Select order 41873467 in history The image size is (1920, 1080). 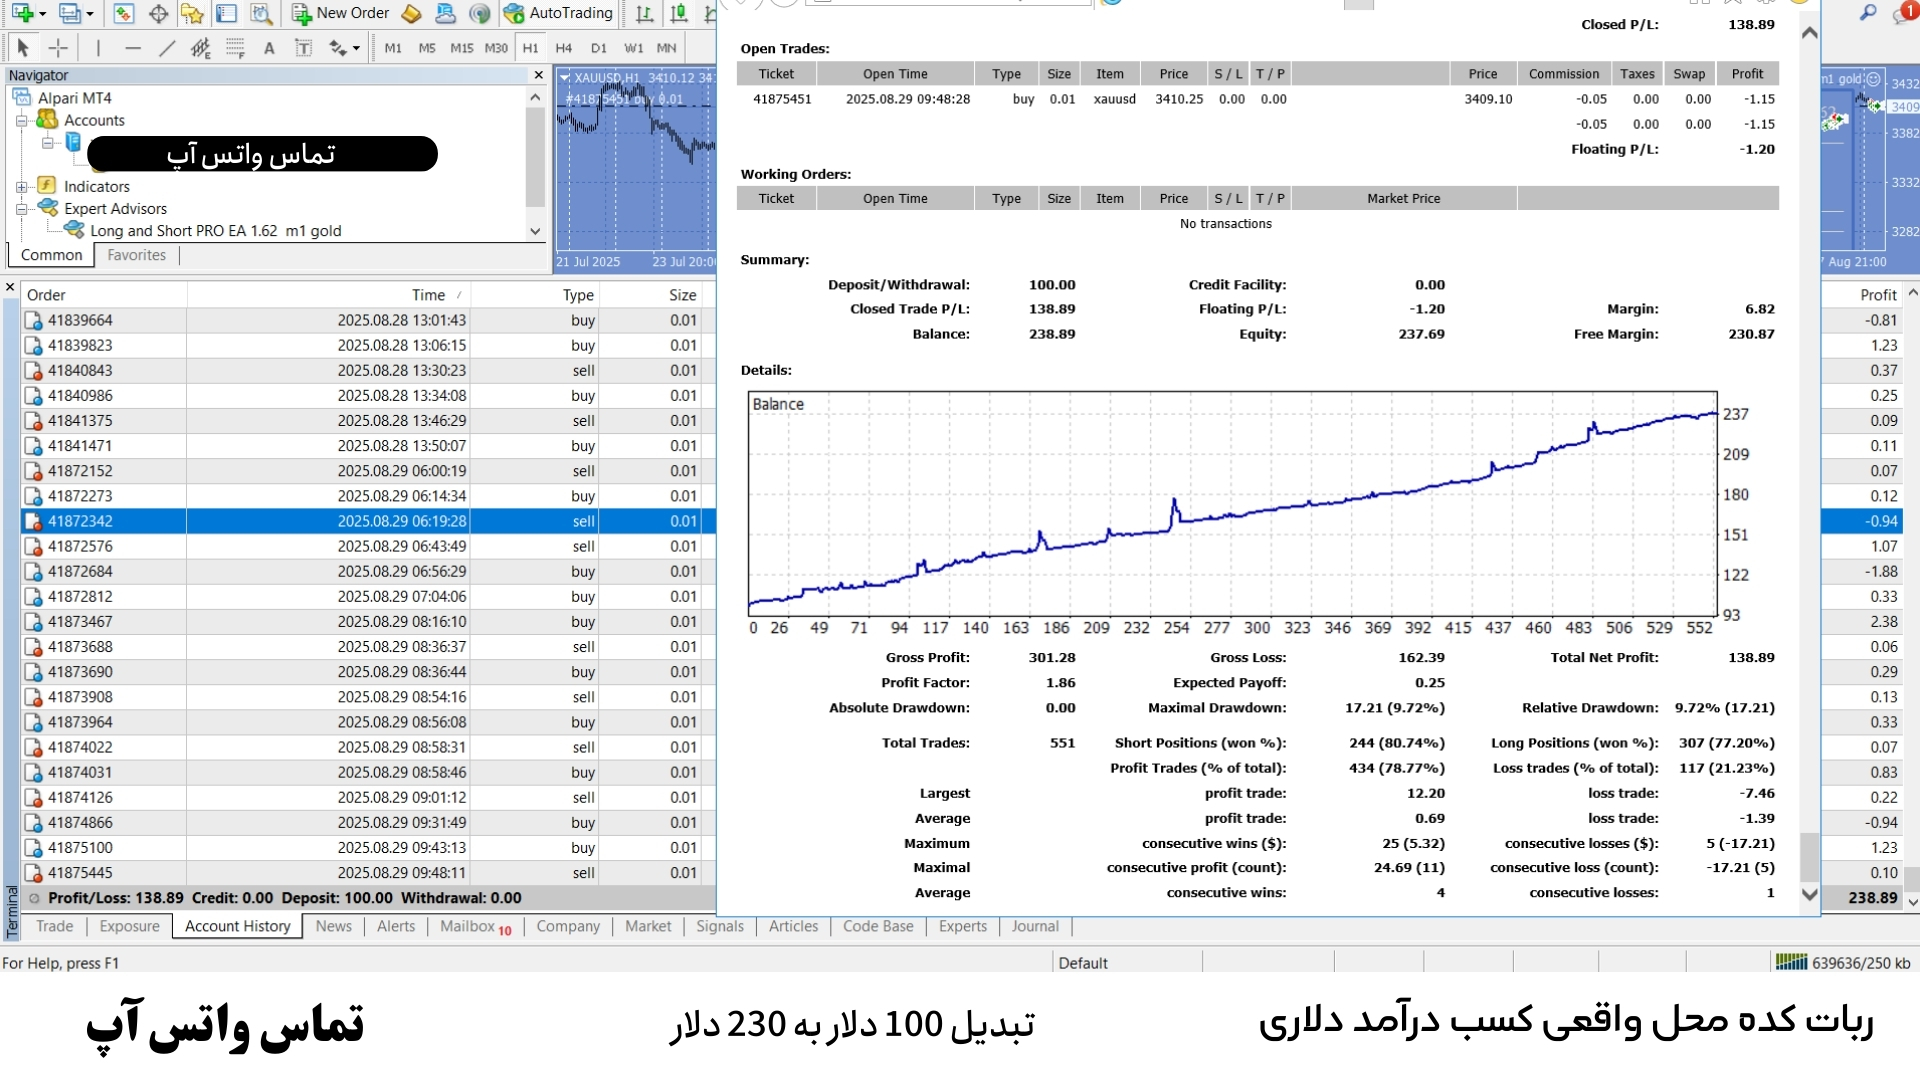point(80,621)
